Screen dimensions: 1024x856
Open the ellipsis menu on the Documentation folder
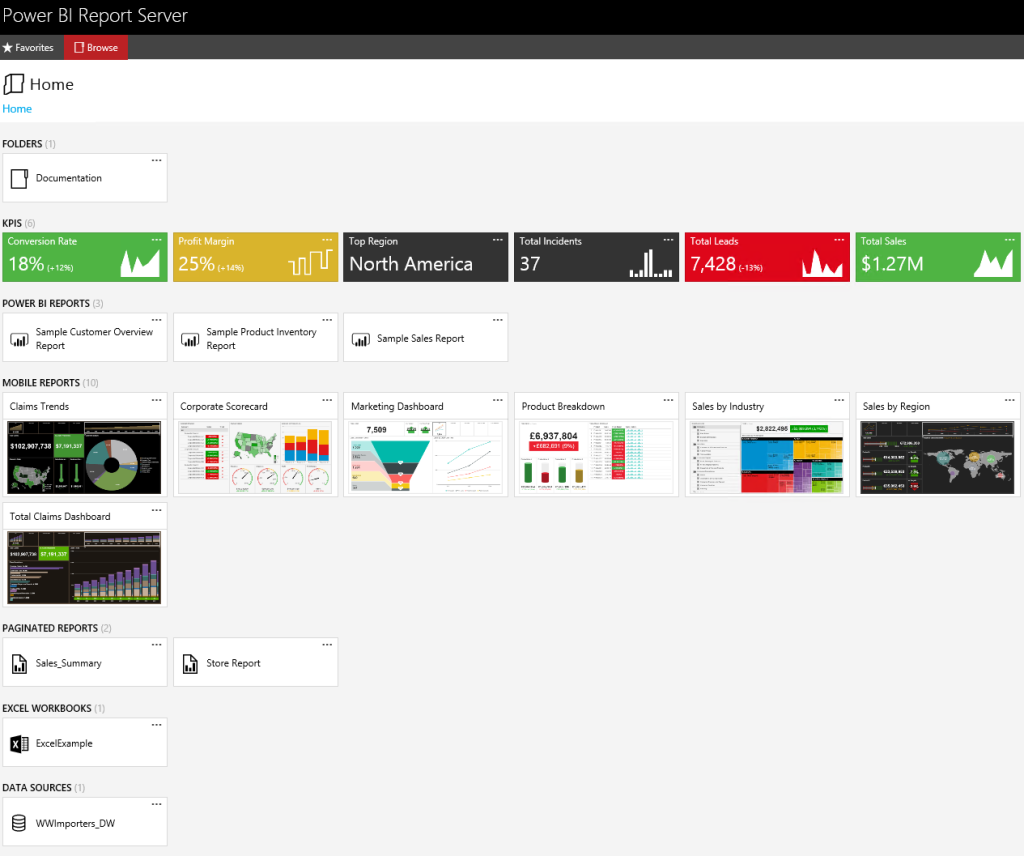(x=156, y=159)
